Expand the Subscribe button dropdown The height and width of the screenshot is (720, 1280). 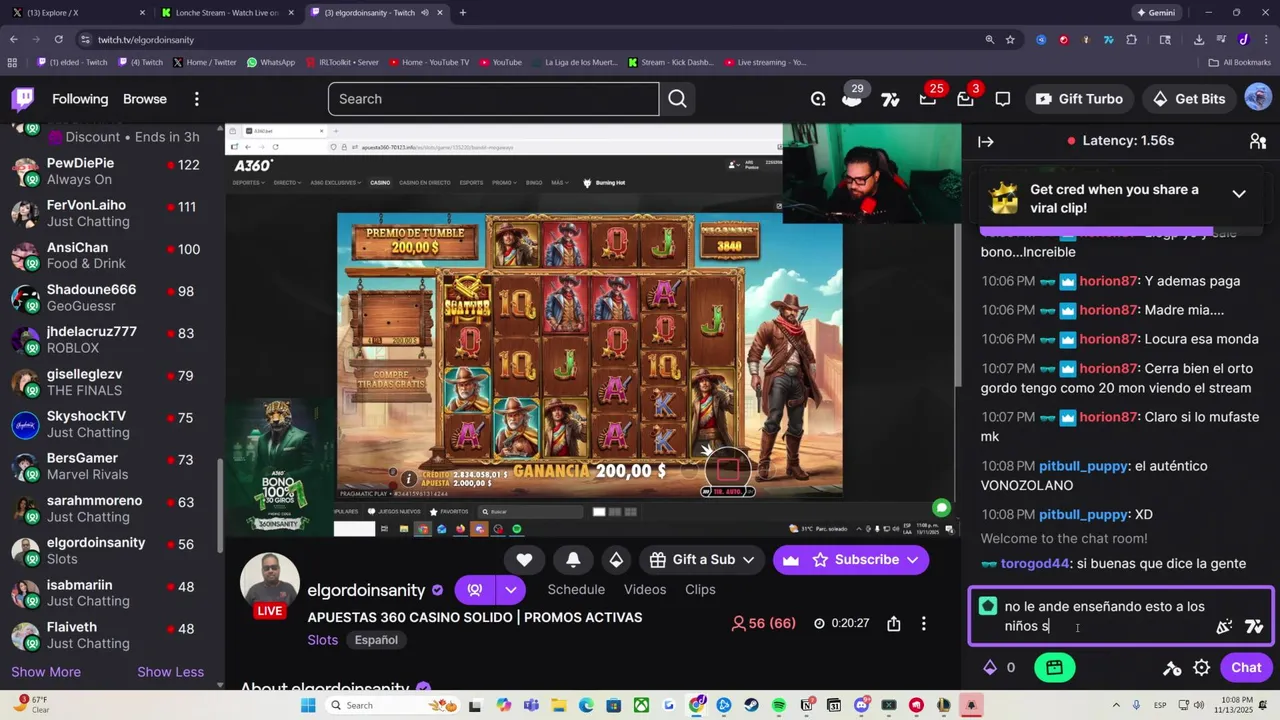point(912,560)
